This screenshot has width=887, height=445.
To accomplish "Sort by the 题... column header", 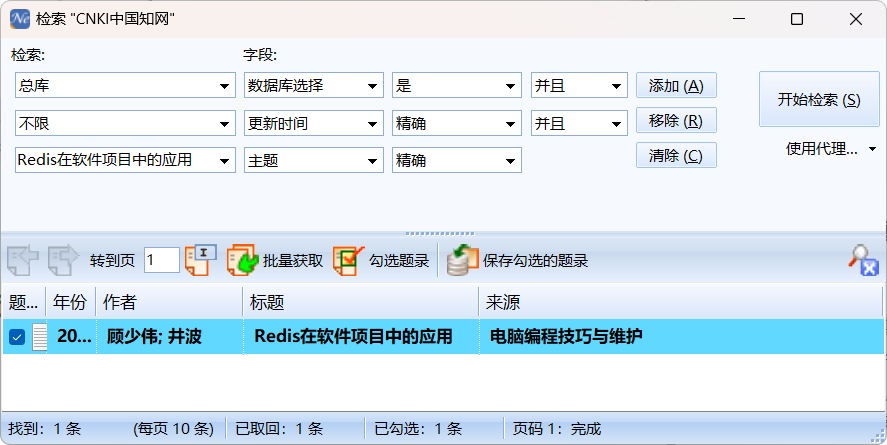I will pyautogui.click(x=24, y=303).
